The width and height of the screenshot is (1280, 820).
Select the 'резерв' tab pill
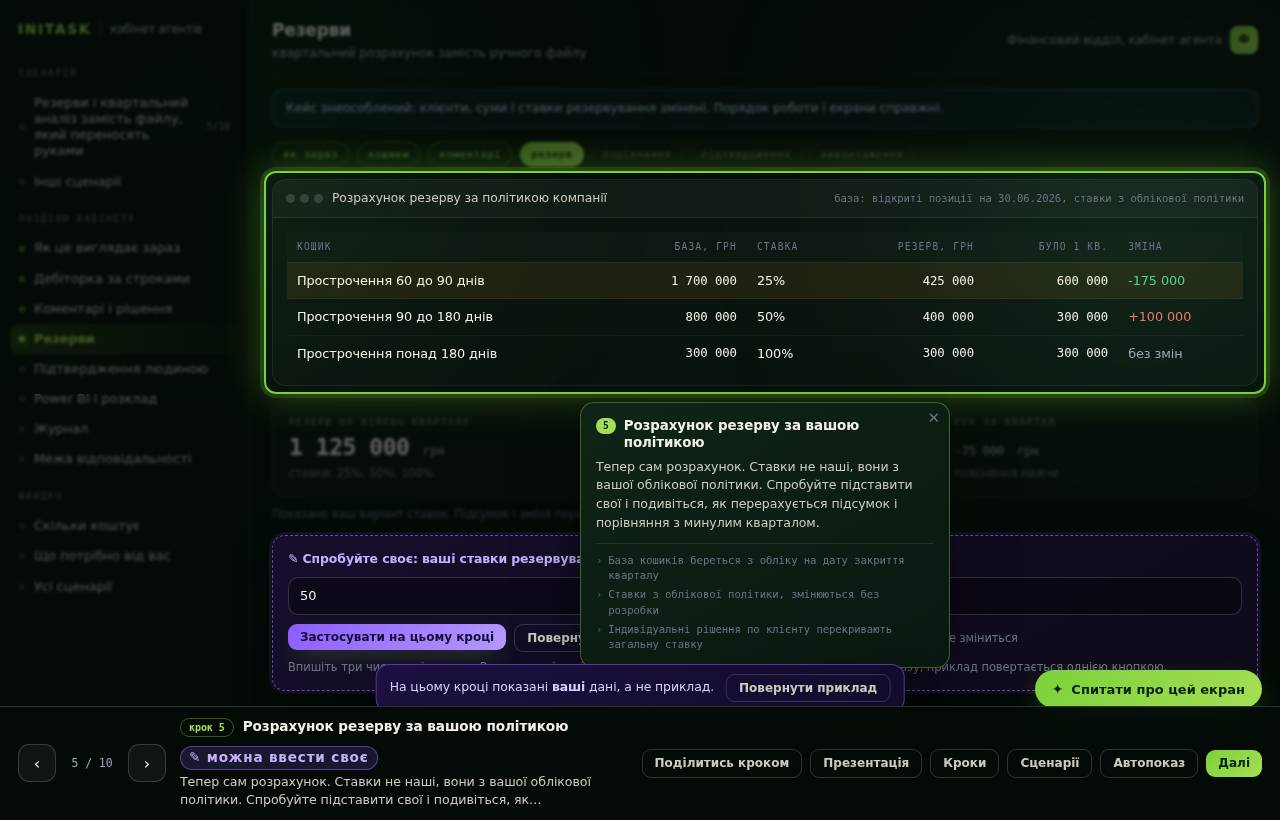[x=551, y=154]
